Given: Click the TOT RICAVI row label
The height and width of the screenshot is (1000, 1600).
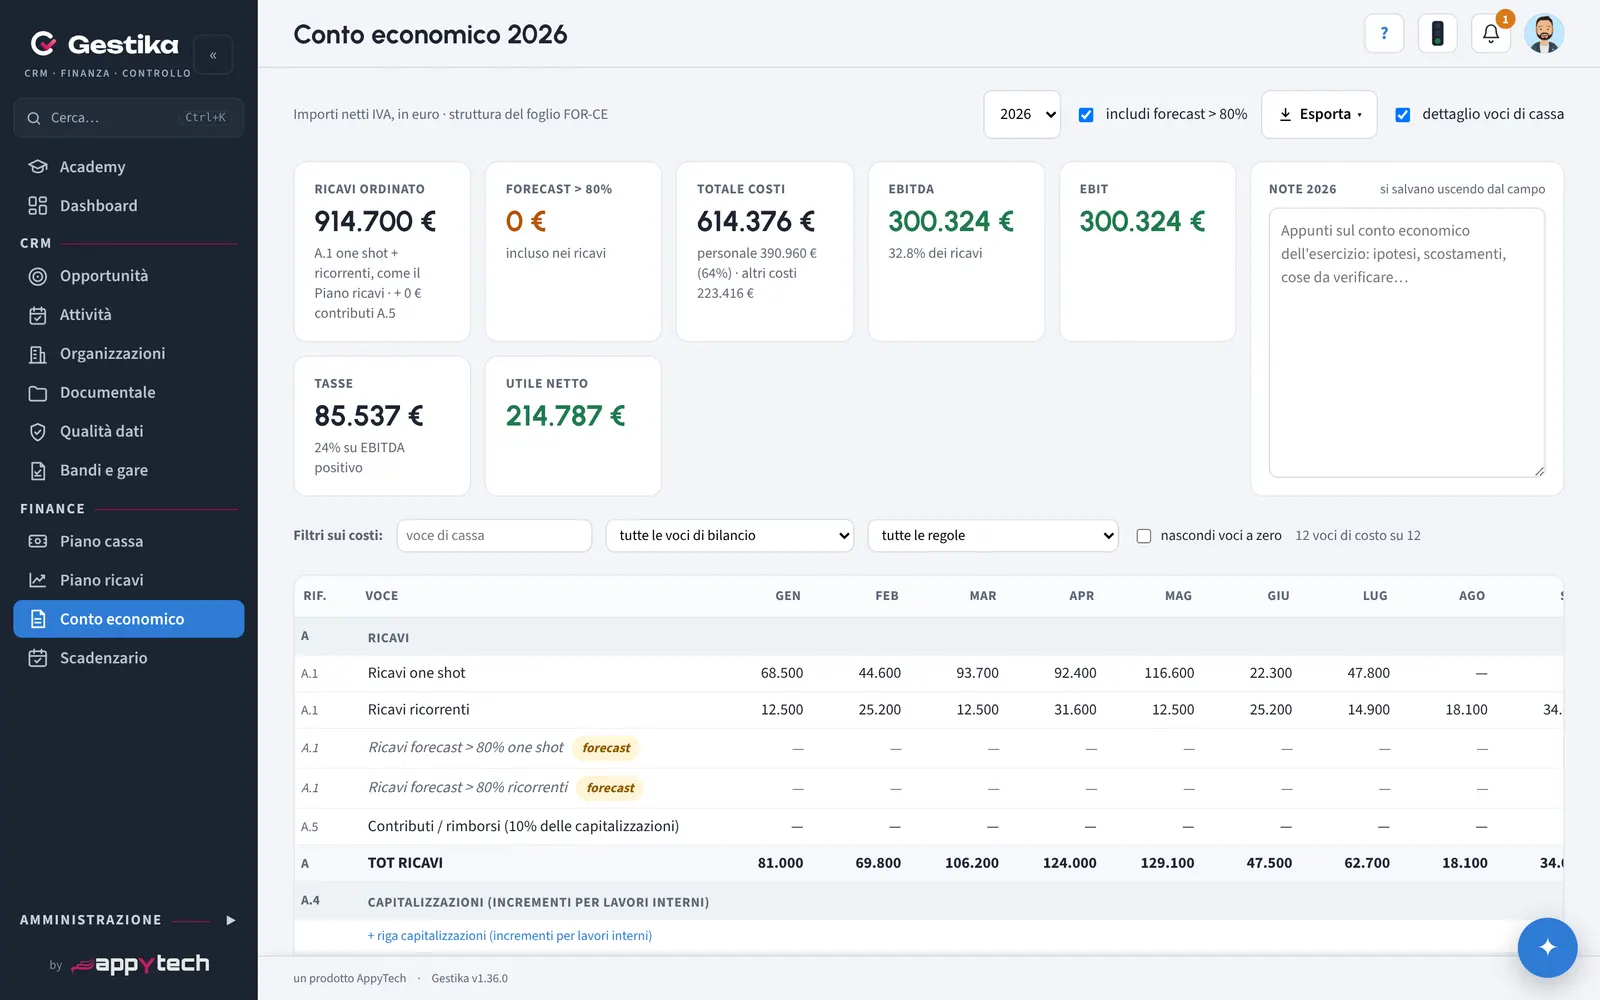Looking at the screenshot, I should [405, 863].
